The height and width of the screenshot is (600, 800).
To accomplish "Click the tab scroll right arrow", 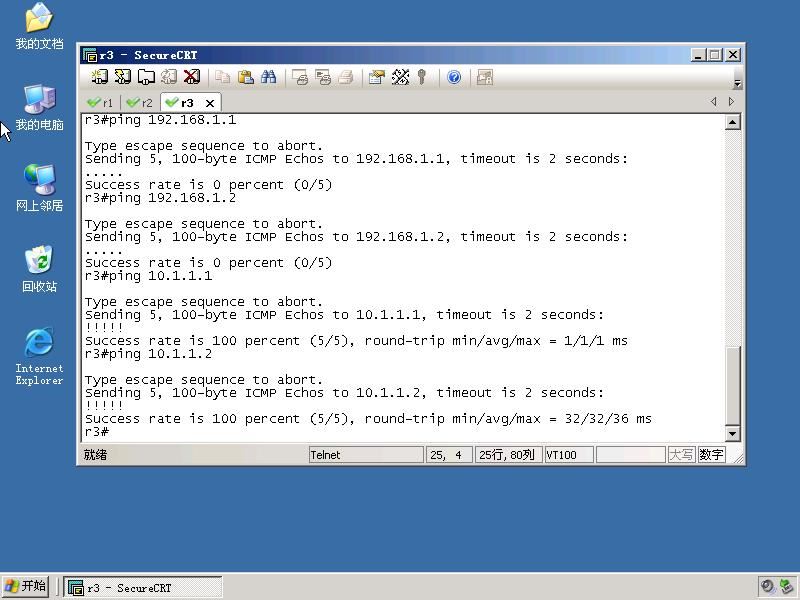I will pos(731,102).
